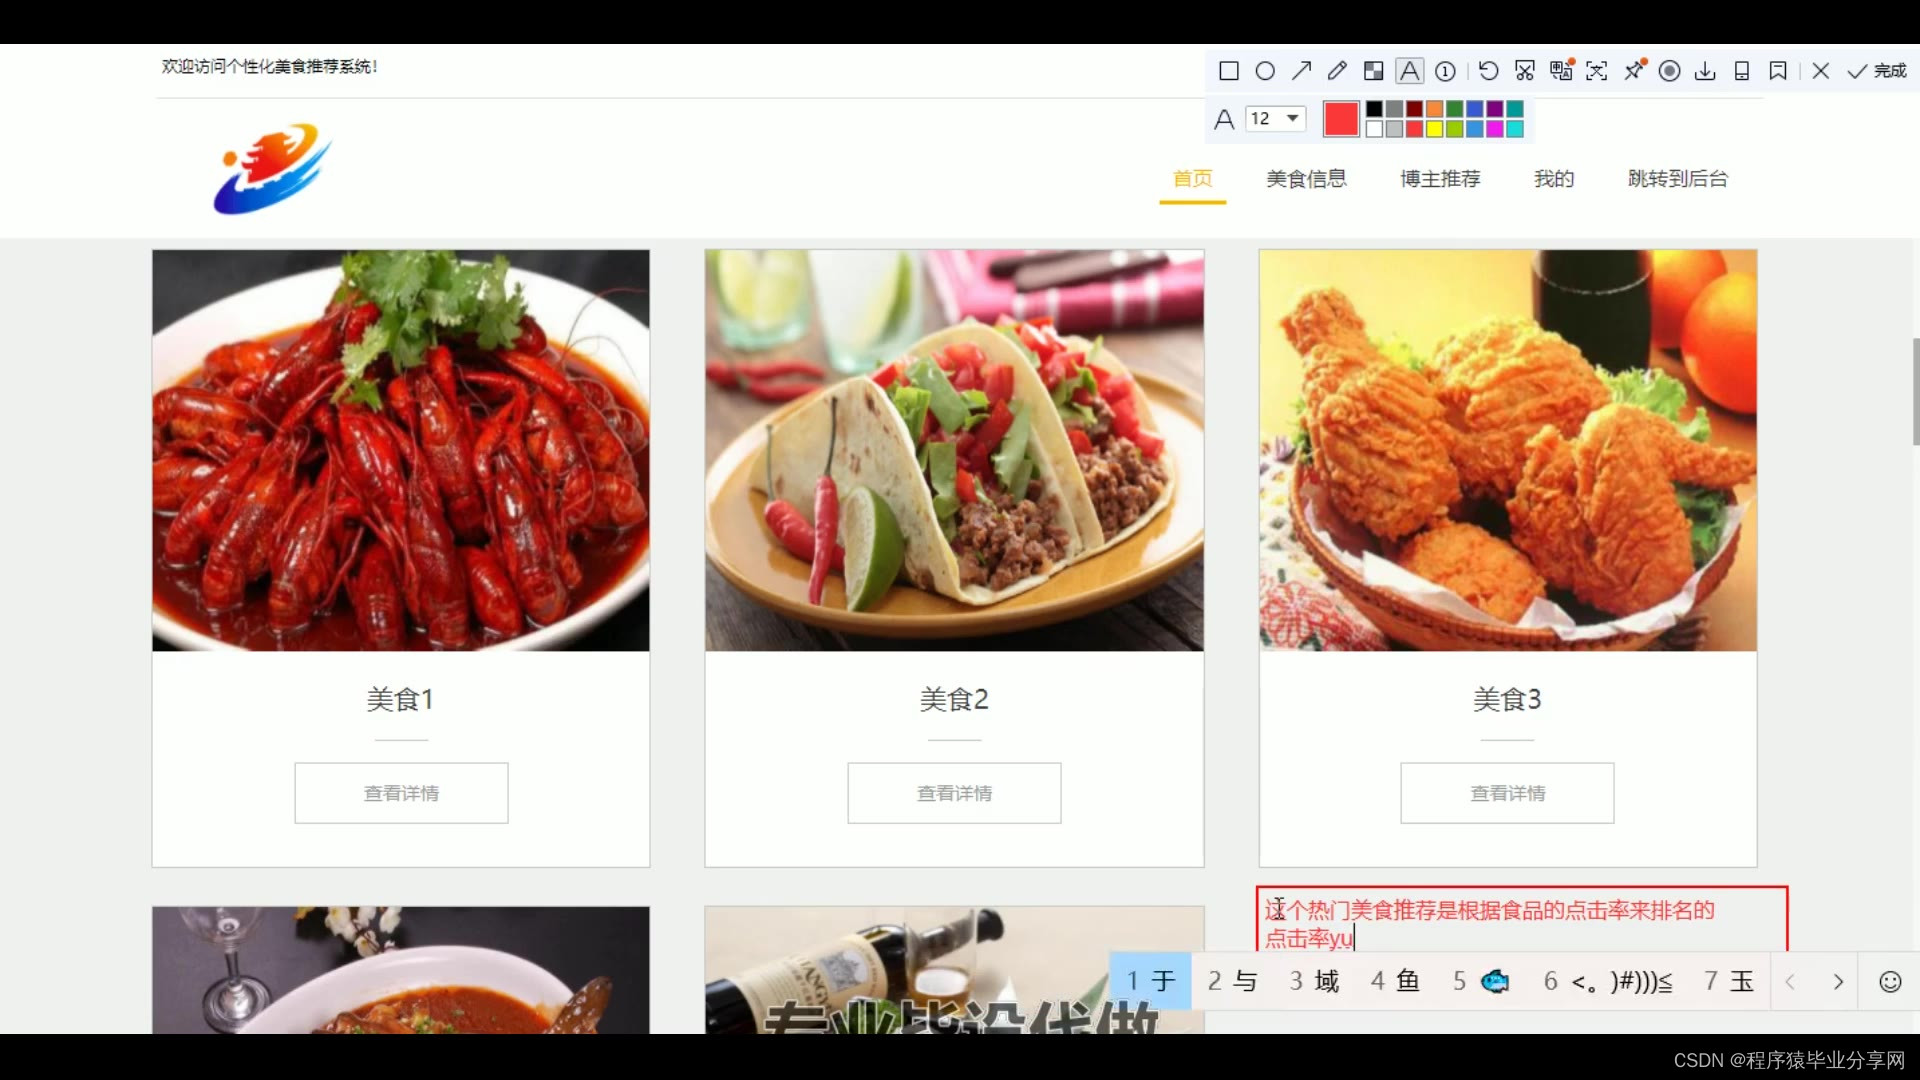Image resolution: width=1920 pixels, height=1080 pixels.
Task: Choose the pencil freehand tool
Action: click(1337, 71)
